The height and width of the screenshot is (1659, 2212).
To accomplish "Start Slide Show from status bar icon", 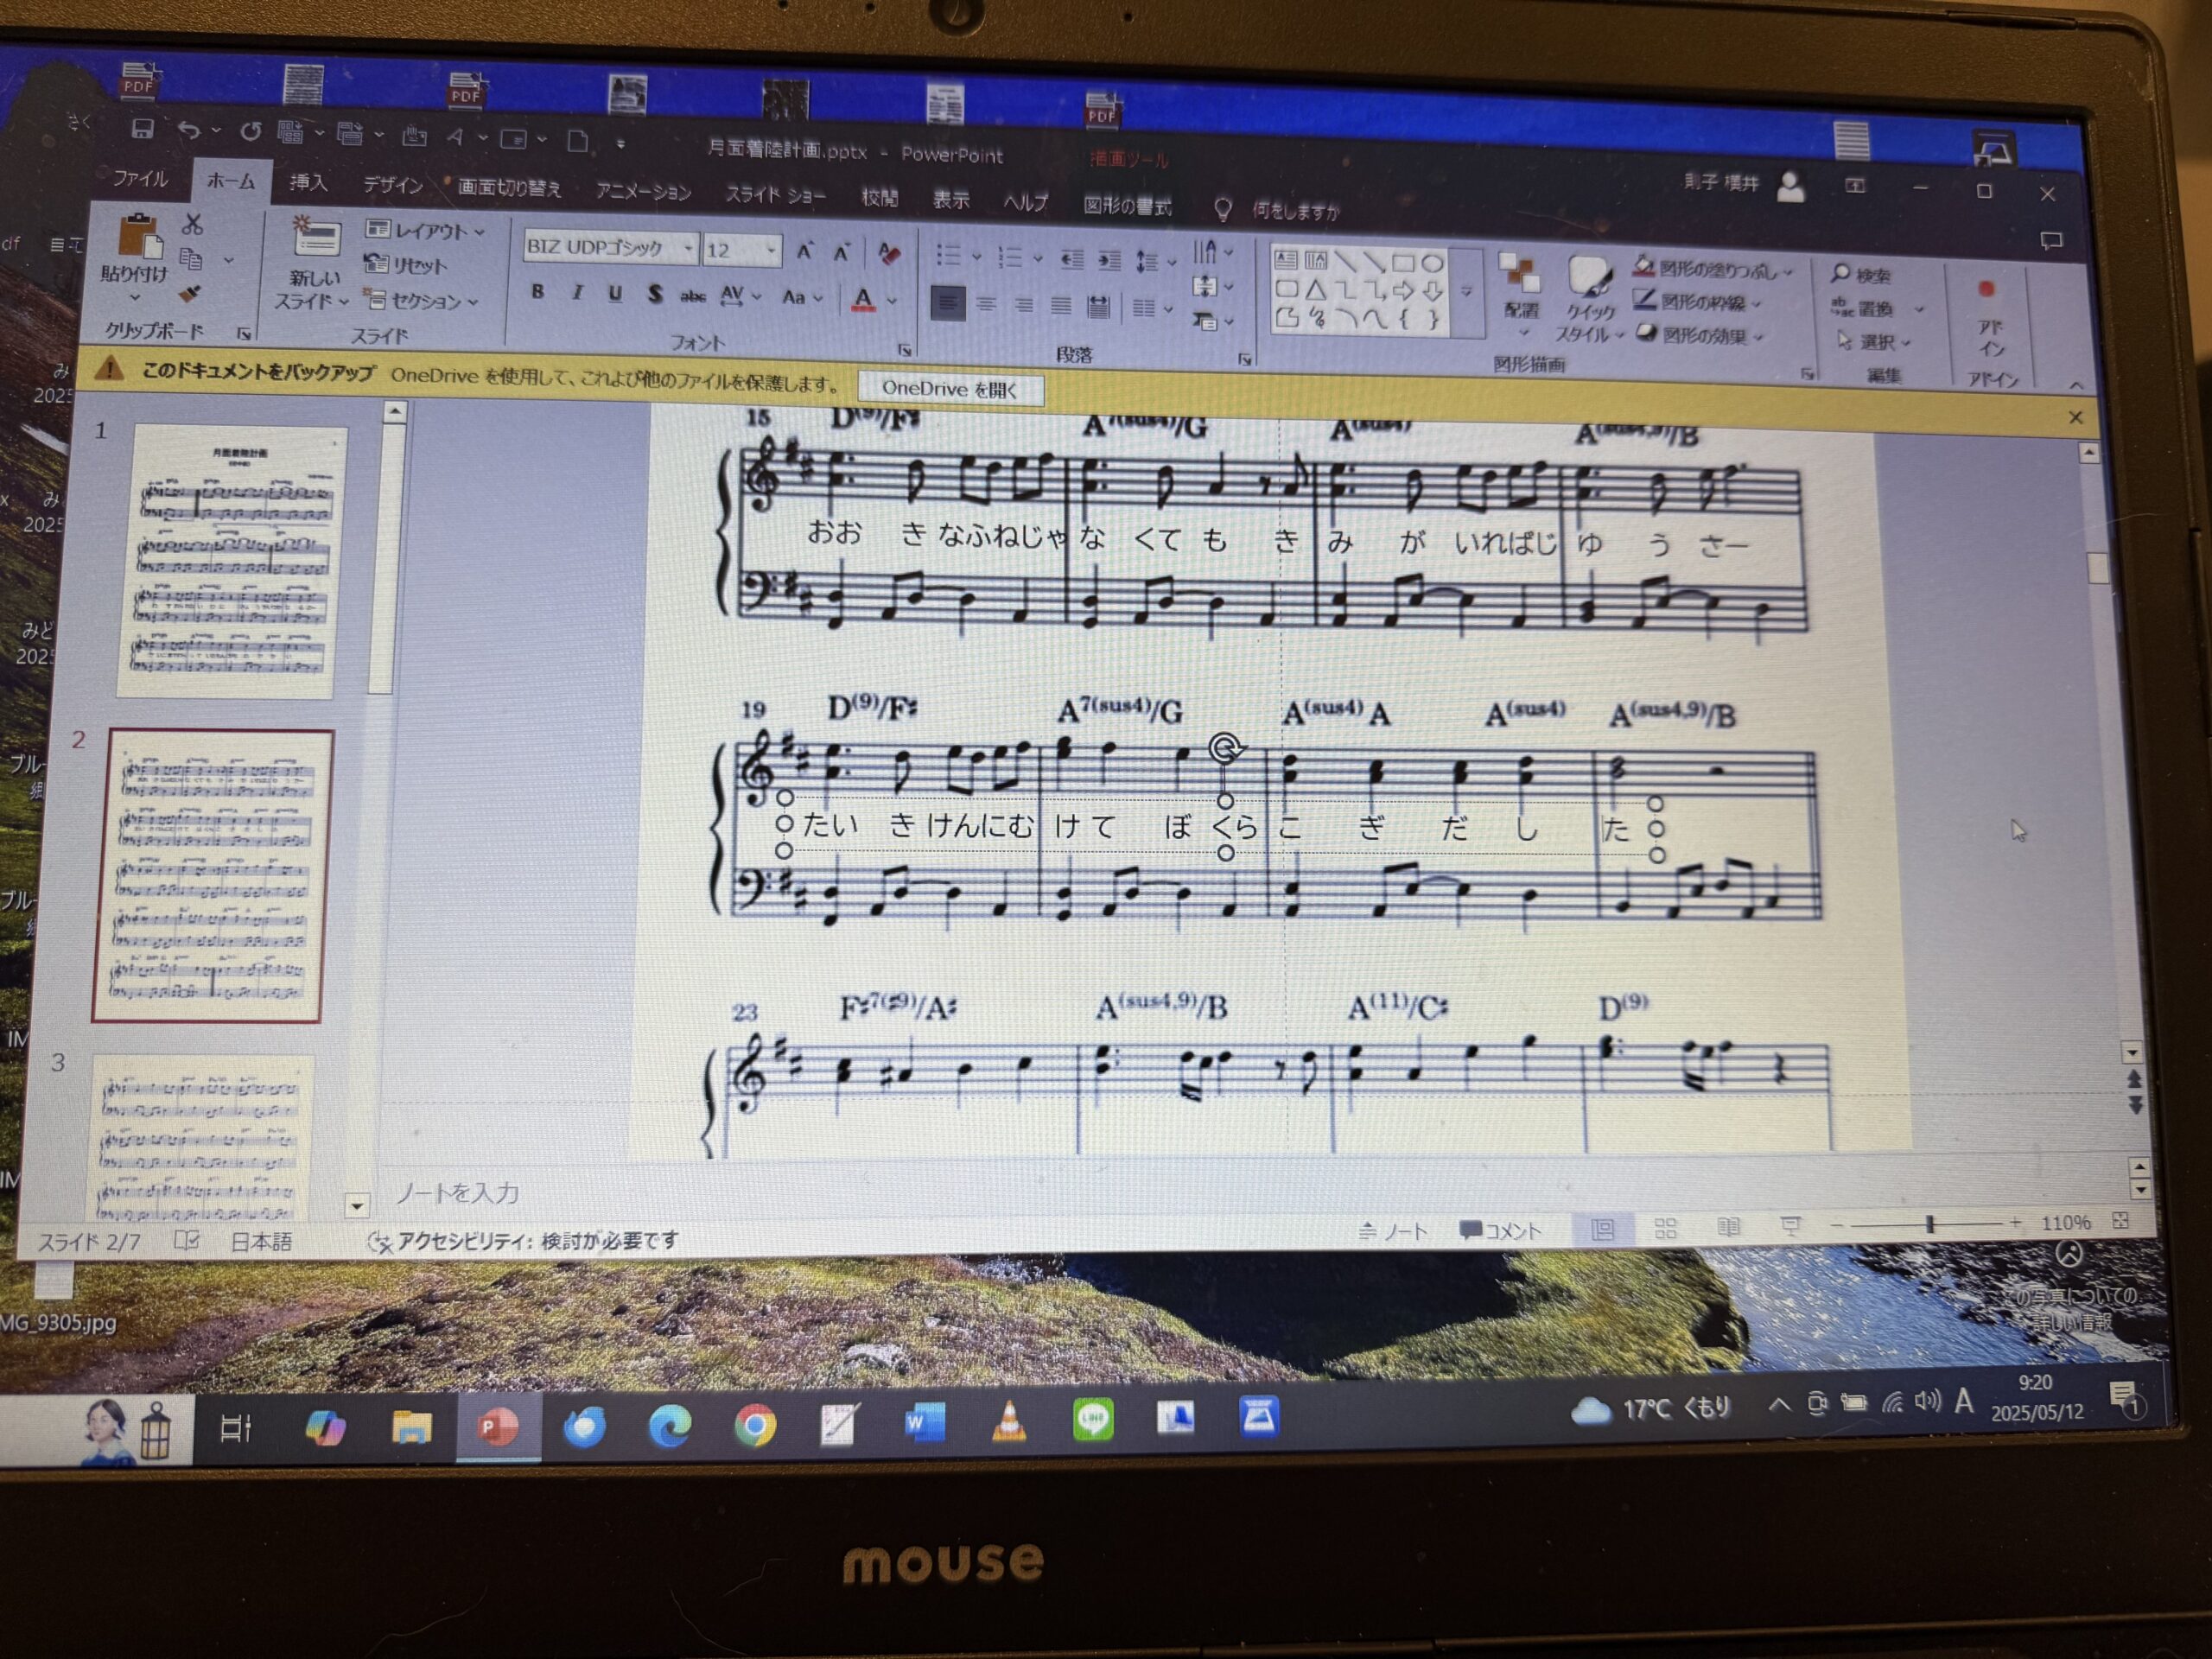I will click(1790, 1226).
